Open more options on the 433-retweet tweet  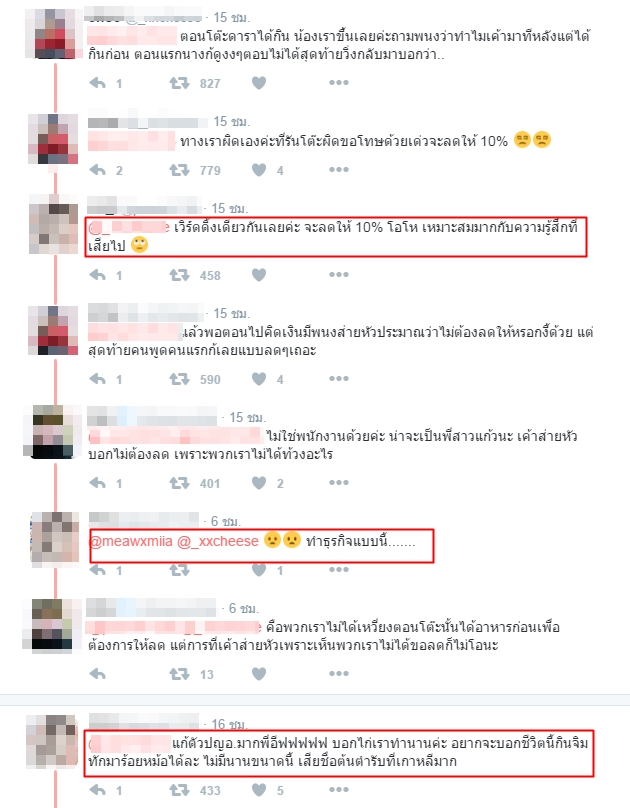pyautogui.click(x=339, y=789)
